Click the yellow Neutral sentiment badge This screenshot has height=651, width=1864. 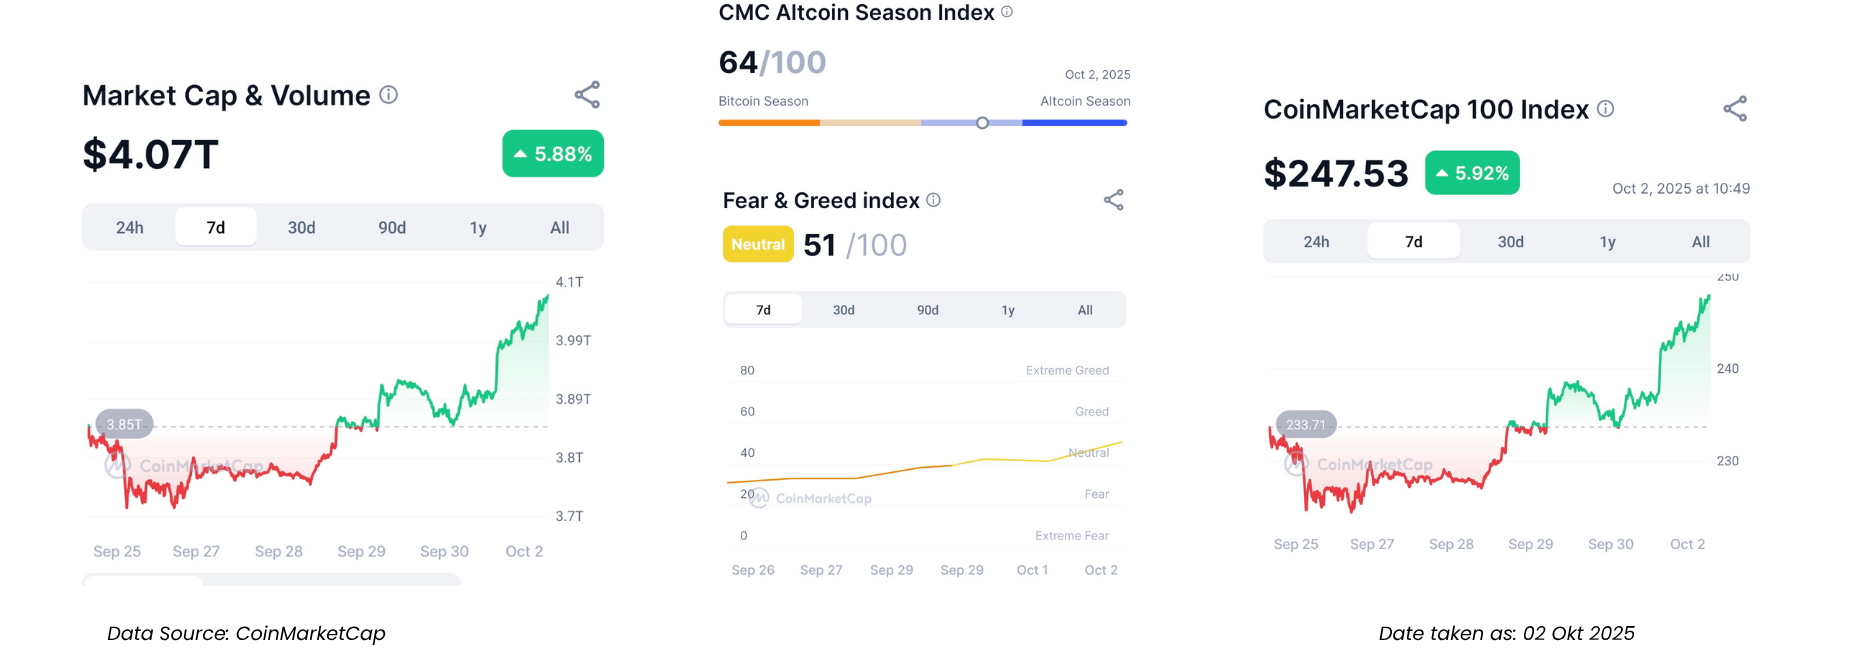758,244
